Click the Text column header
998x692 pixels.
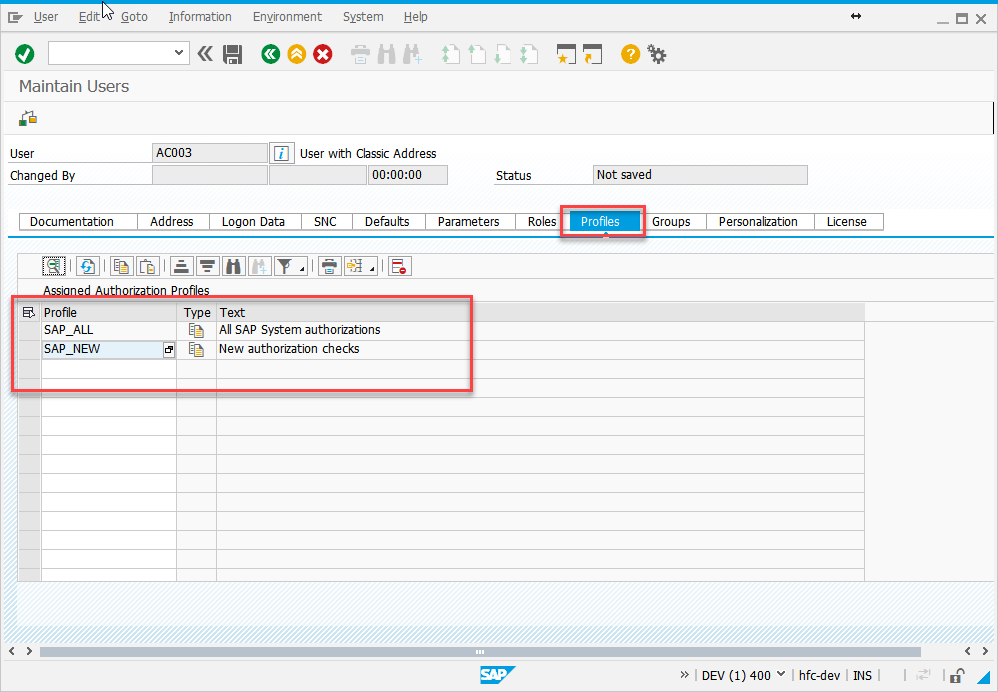(x=540, y=313)
